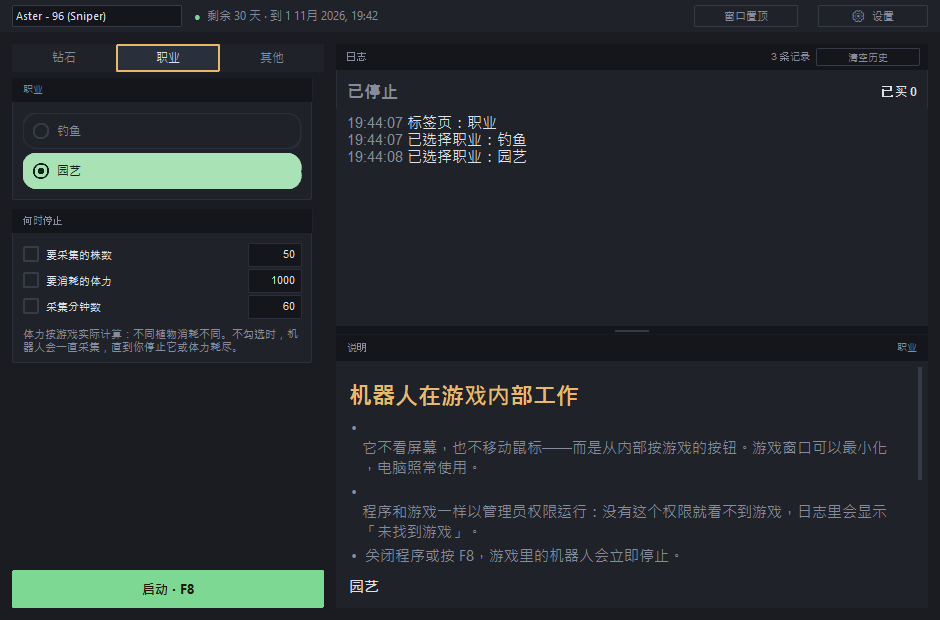Screen dimensions: 940x620
Task: Click log entry 19:44:07 标签页：职业
Action: click(x=421, y=122)
